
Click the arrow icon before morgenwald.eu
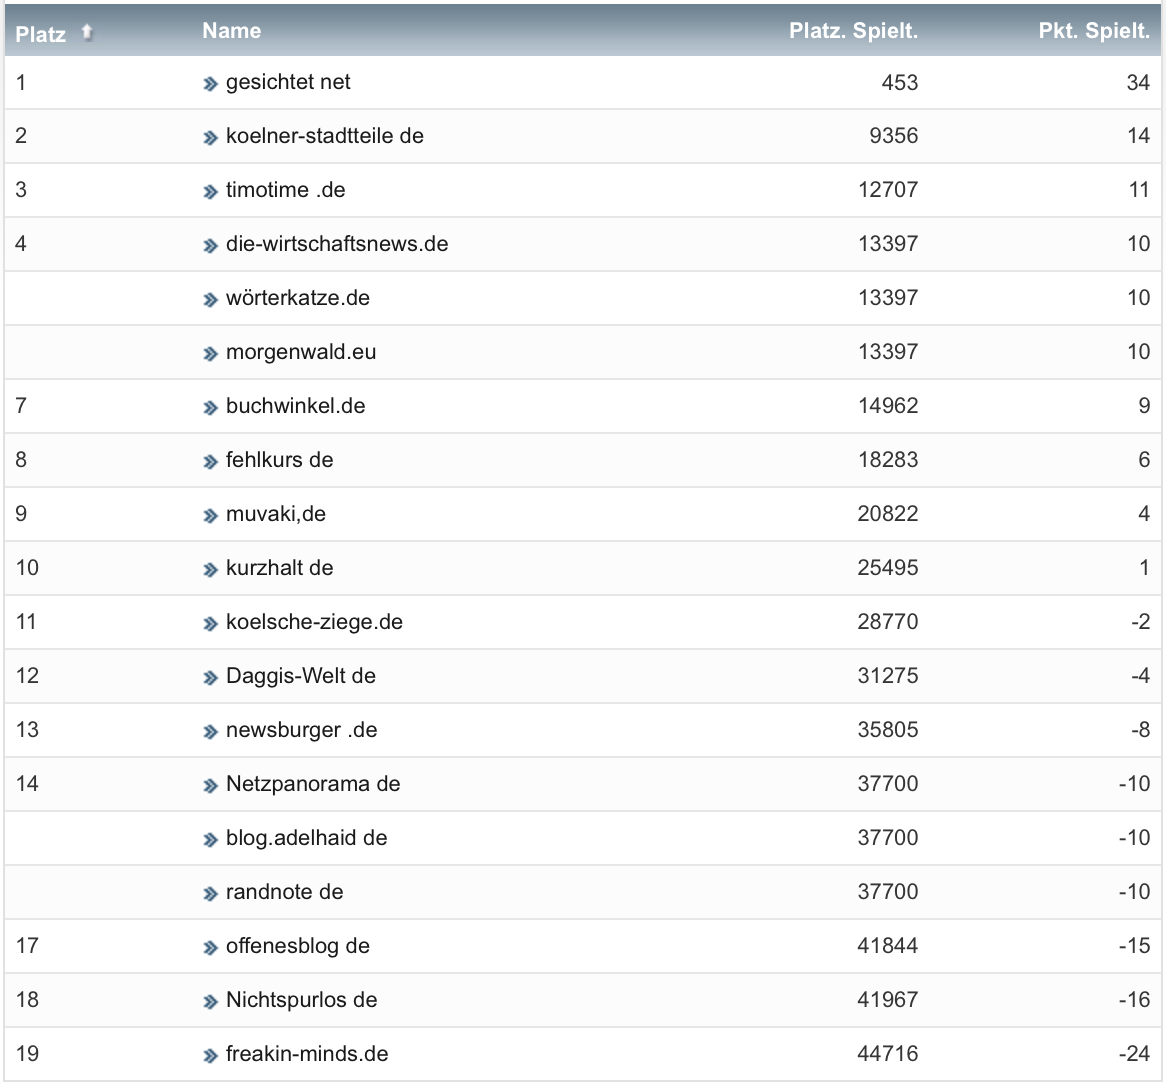pos(210,354)
